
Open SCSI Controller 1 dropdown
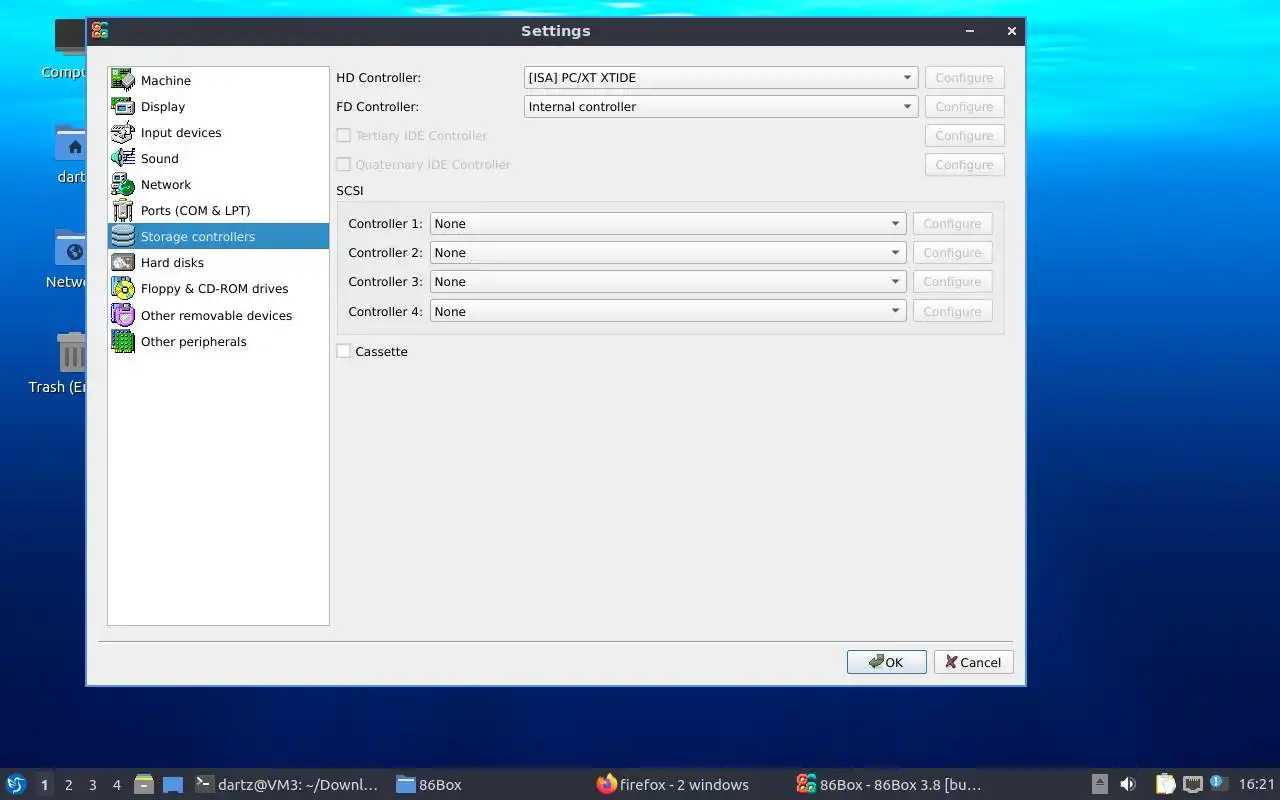coord(668,223)
